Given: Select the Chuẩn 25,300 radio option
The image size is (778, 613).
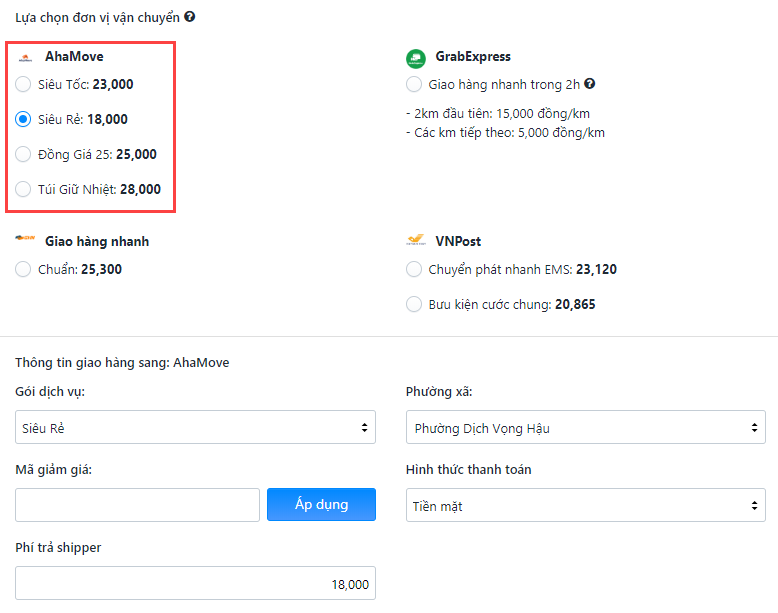Looking at the screenshot, I should tap(23, 269).
